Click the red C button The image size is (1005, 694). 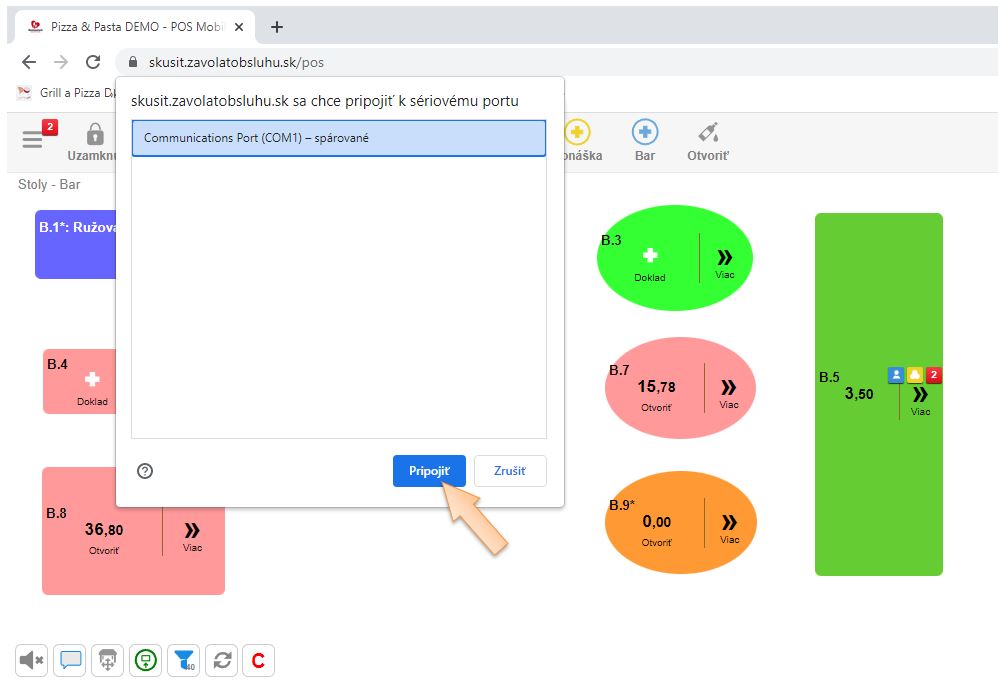click(258, 660)
